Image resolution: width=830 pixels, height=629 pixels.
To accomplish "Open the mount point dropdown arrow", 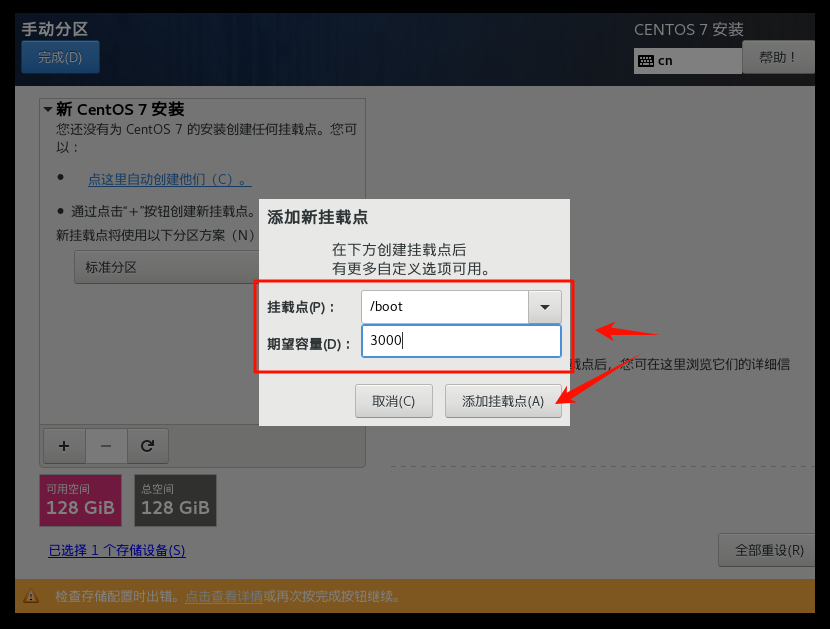I will click(544, 307).
